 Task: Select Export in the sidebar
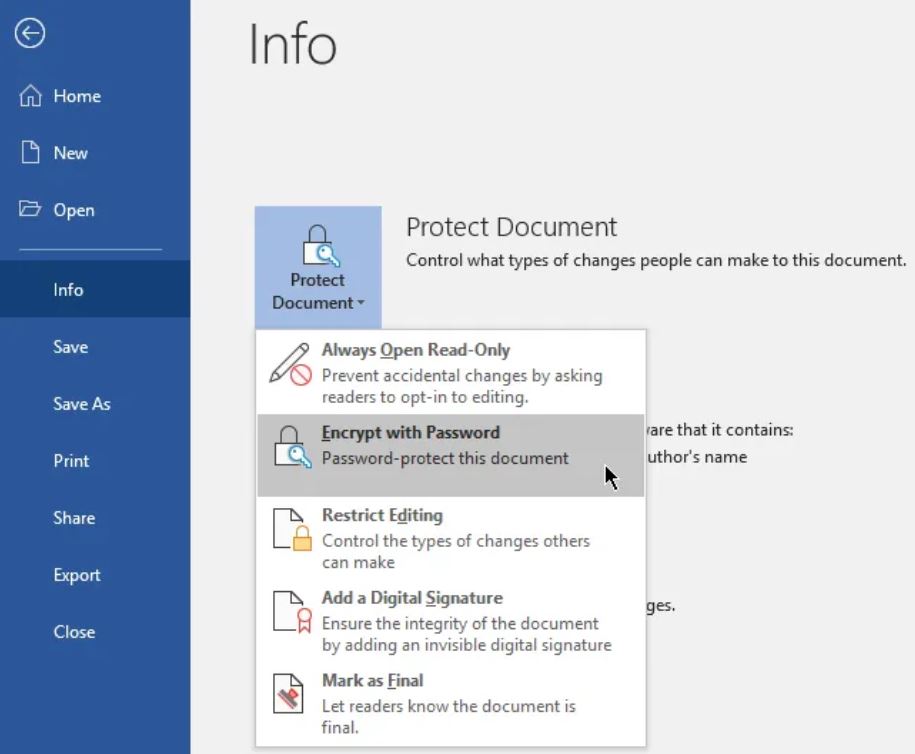coord(77,575)
